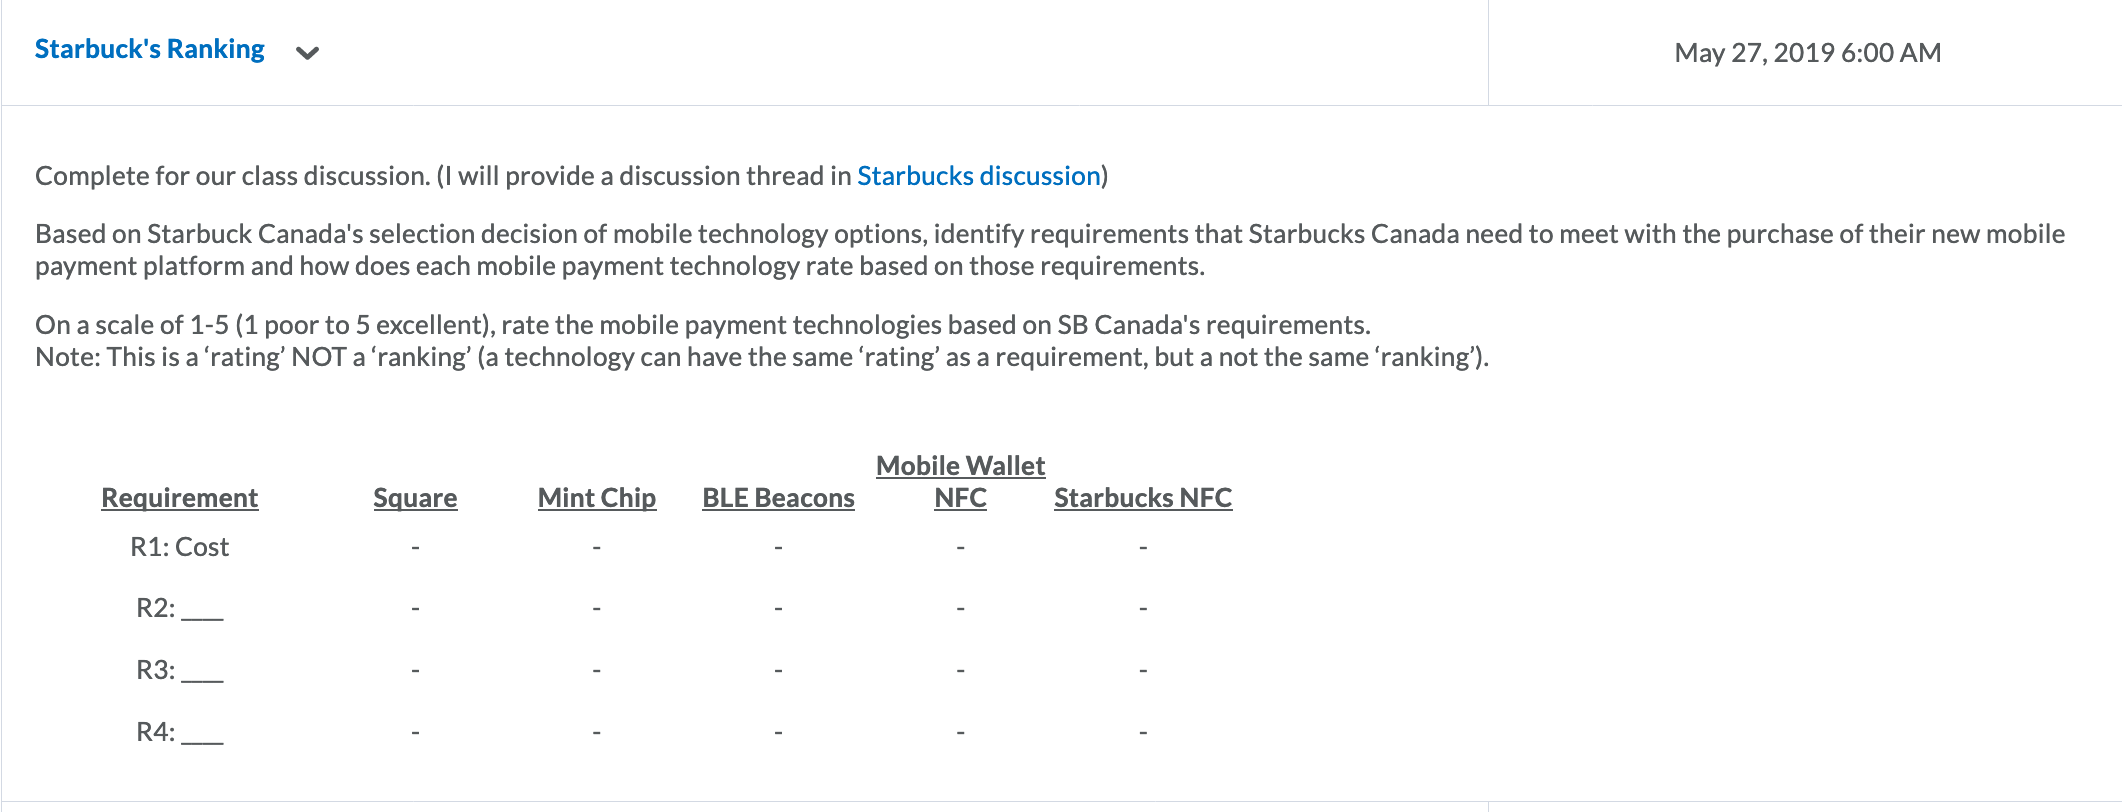Expand the chevron next to Starbuck's Ranking
This screenshot has height=812, width=2122.
click(308, 53)
